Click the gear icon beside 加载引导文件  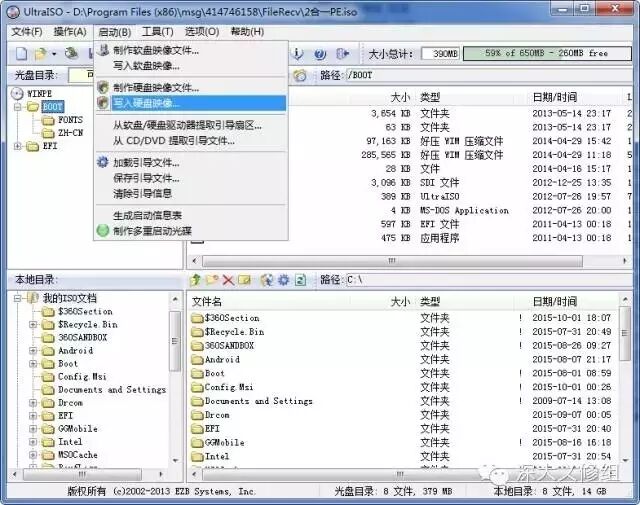102,162
